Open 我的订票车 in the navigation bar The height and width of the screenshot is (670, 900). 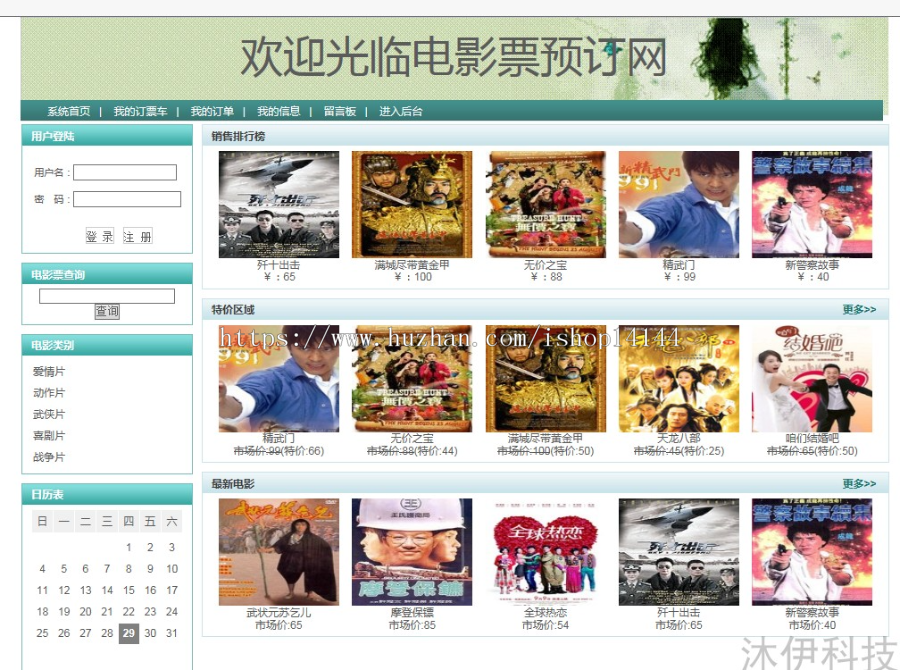pyautogui.click(x=140, y=111)
